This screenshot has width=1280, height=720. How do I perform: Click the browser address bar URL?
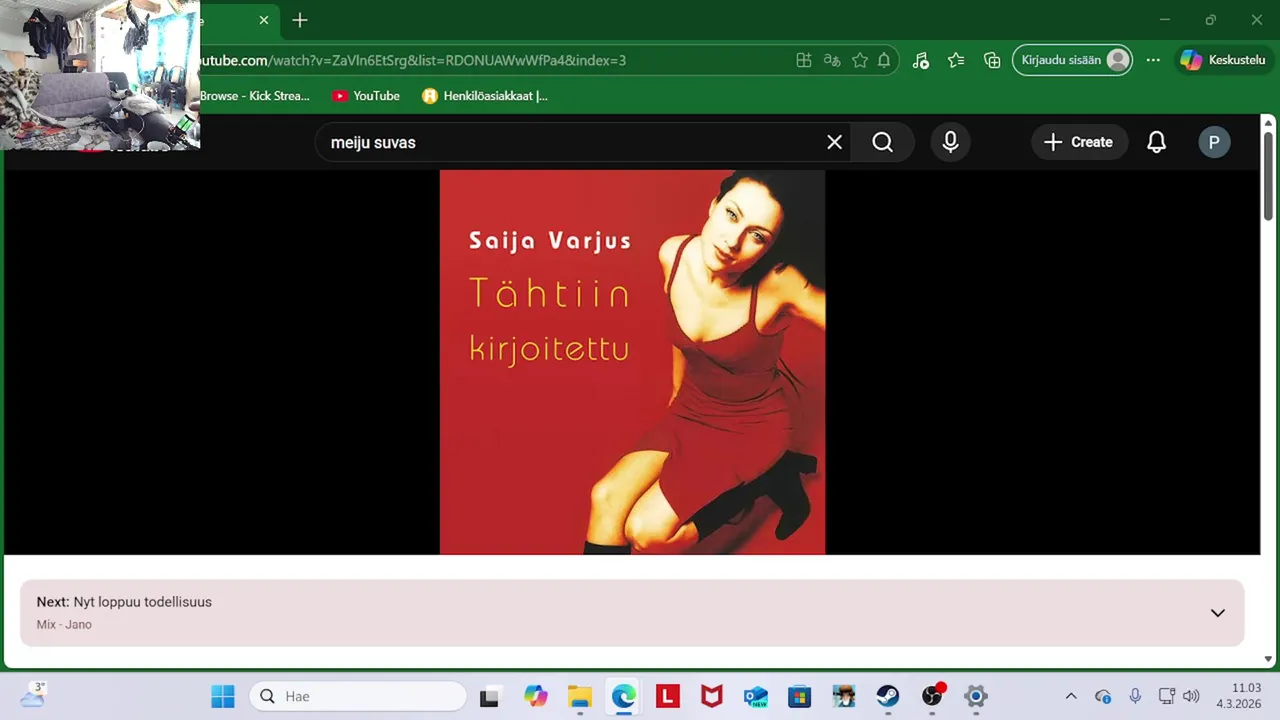pyautogui.click(x=412, y=60)
